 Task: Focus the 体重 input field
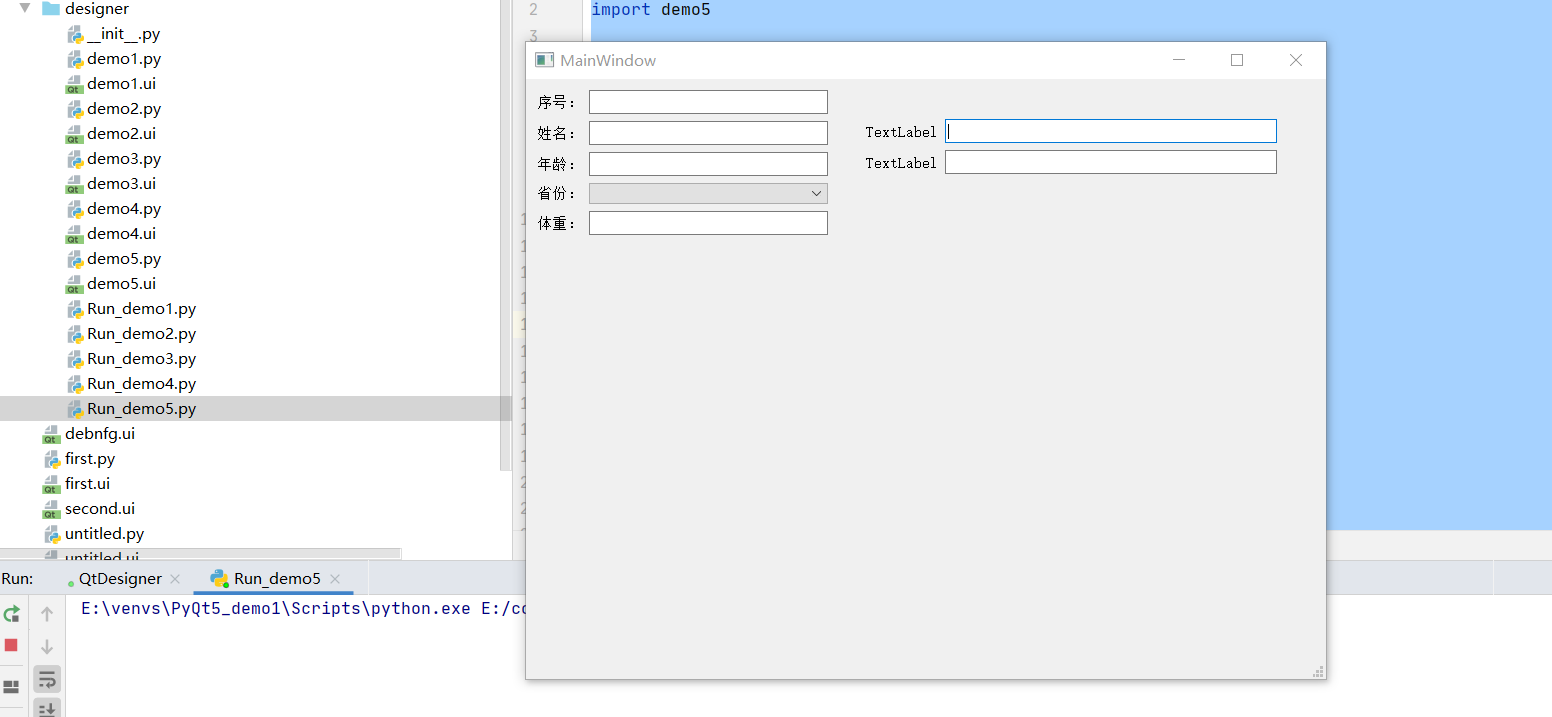(708, 223)
